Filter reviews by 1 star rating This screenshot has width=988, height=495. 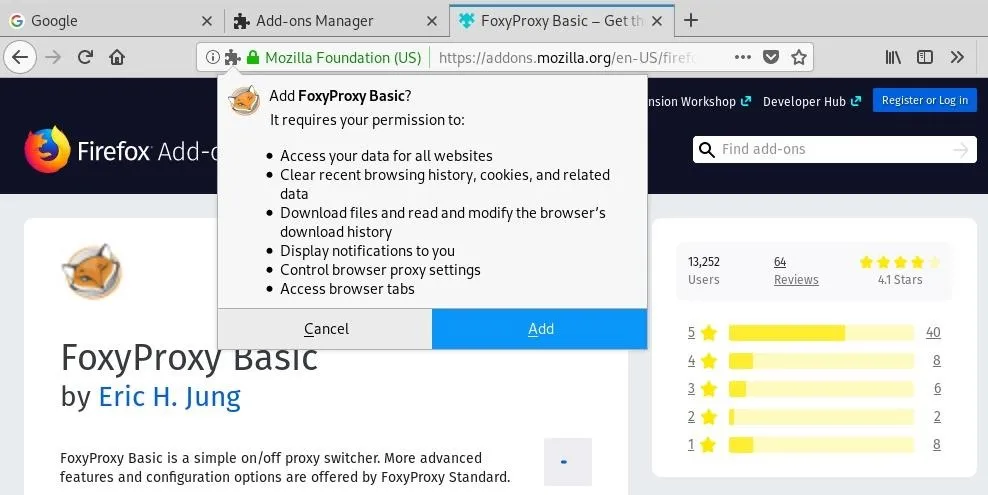tap(702, 445)
